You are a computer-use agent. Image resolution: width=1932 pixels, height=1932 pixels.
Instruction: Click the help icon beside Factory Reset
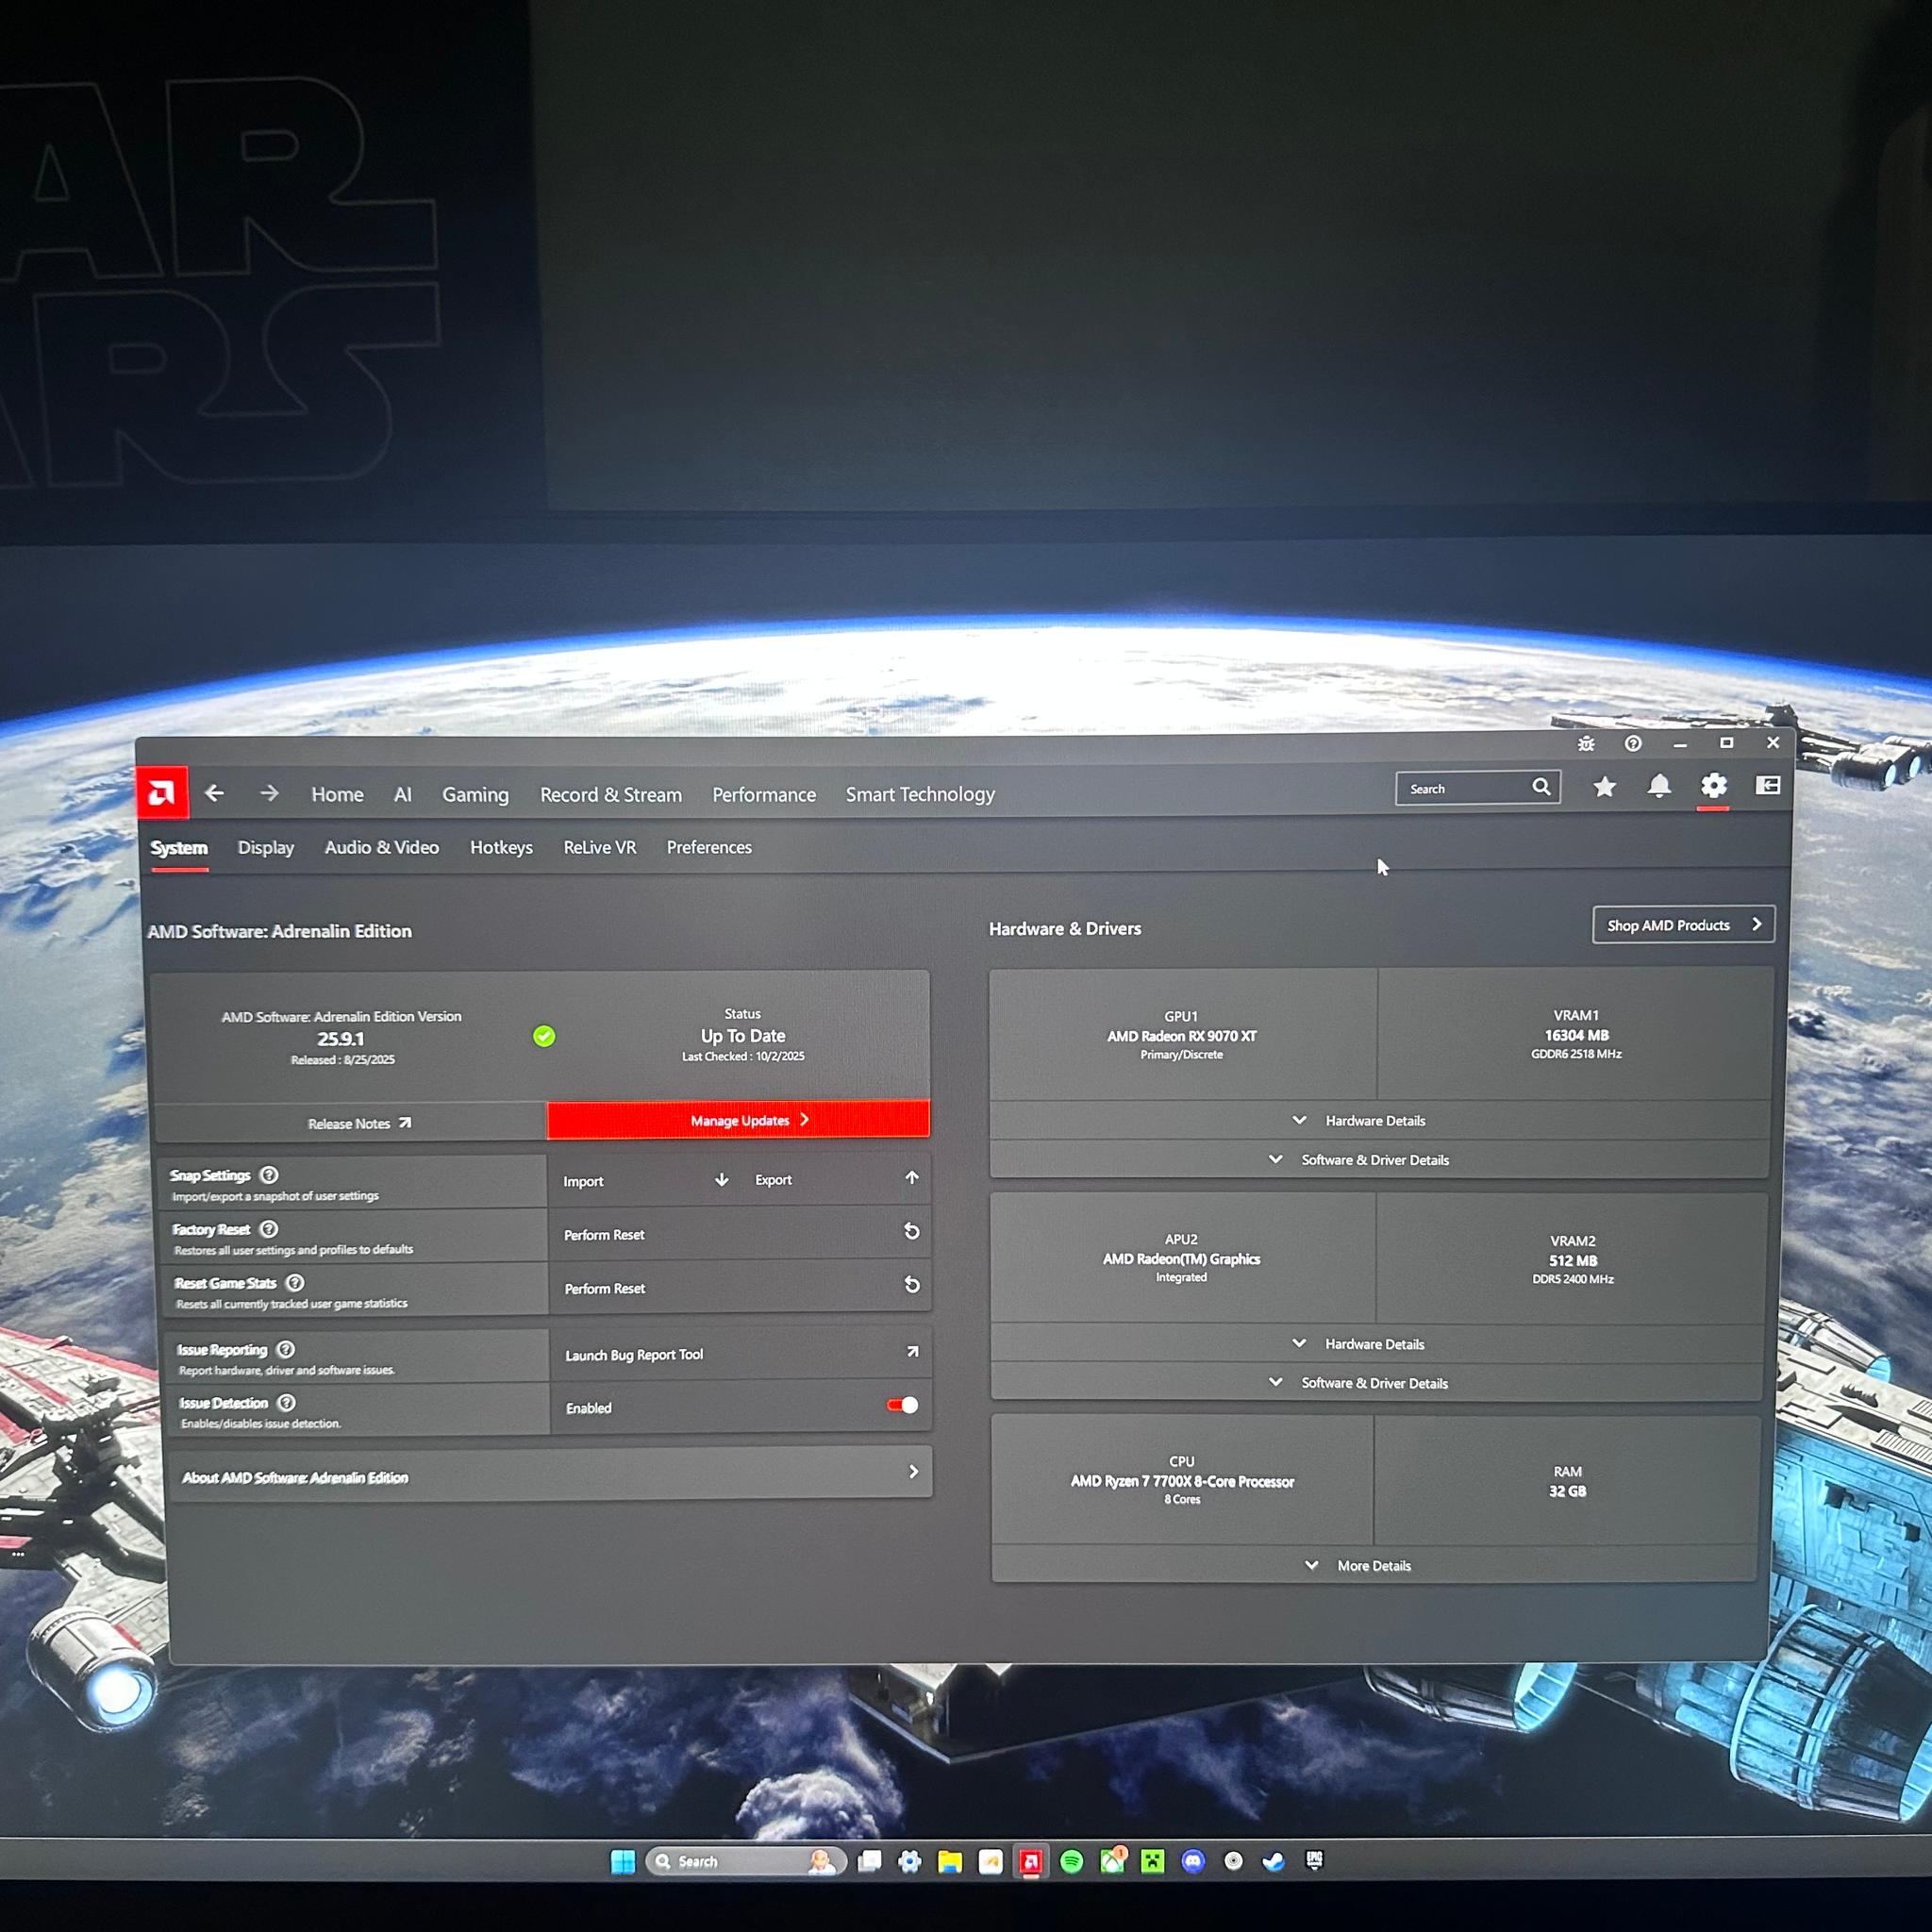click(x=269, y=1229)
